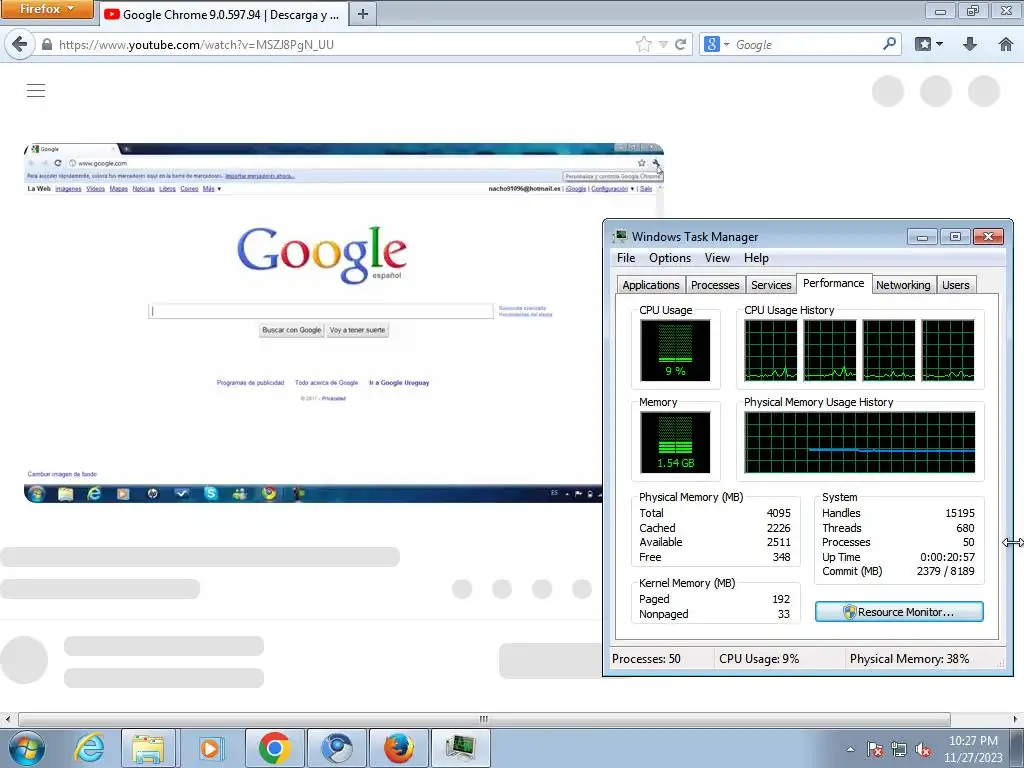This screenshot has height=768, width=1024.
Task: Click the Task Manager title bar icon
Action: tap(620, 236)
